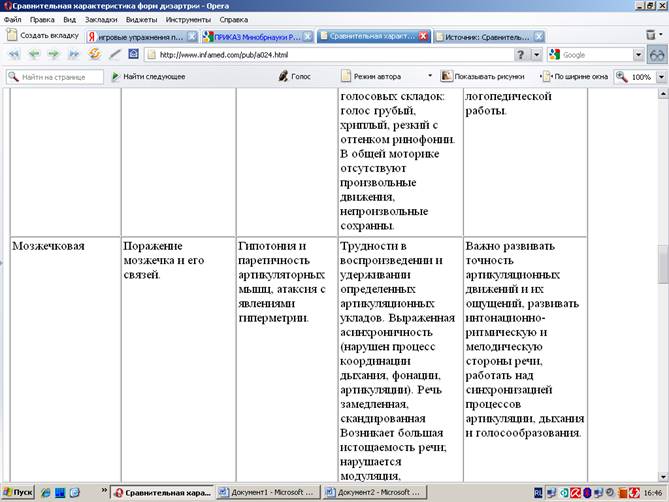This screenshot has width=669, height=502.
Task: Expand the zoom 100% dropdown
Action: [x=660, y=76]
